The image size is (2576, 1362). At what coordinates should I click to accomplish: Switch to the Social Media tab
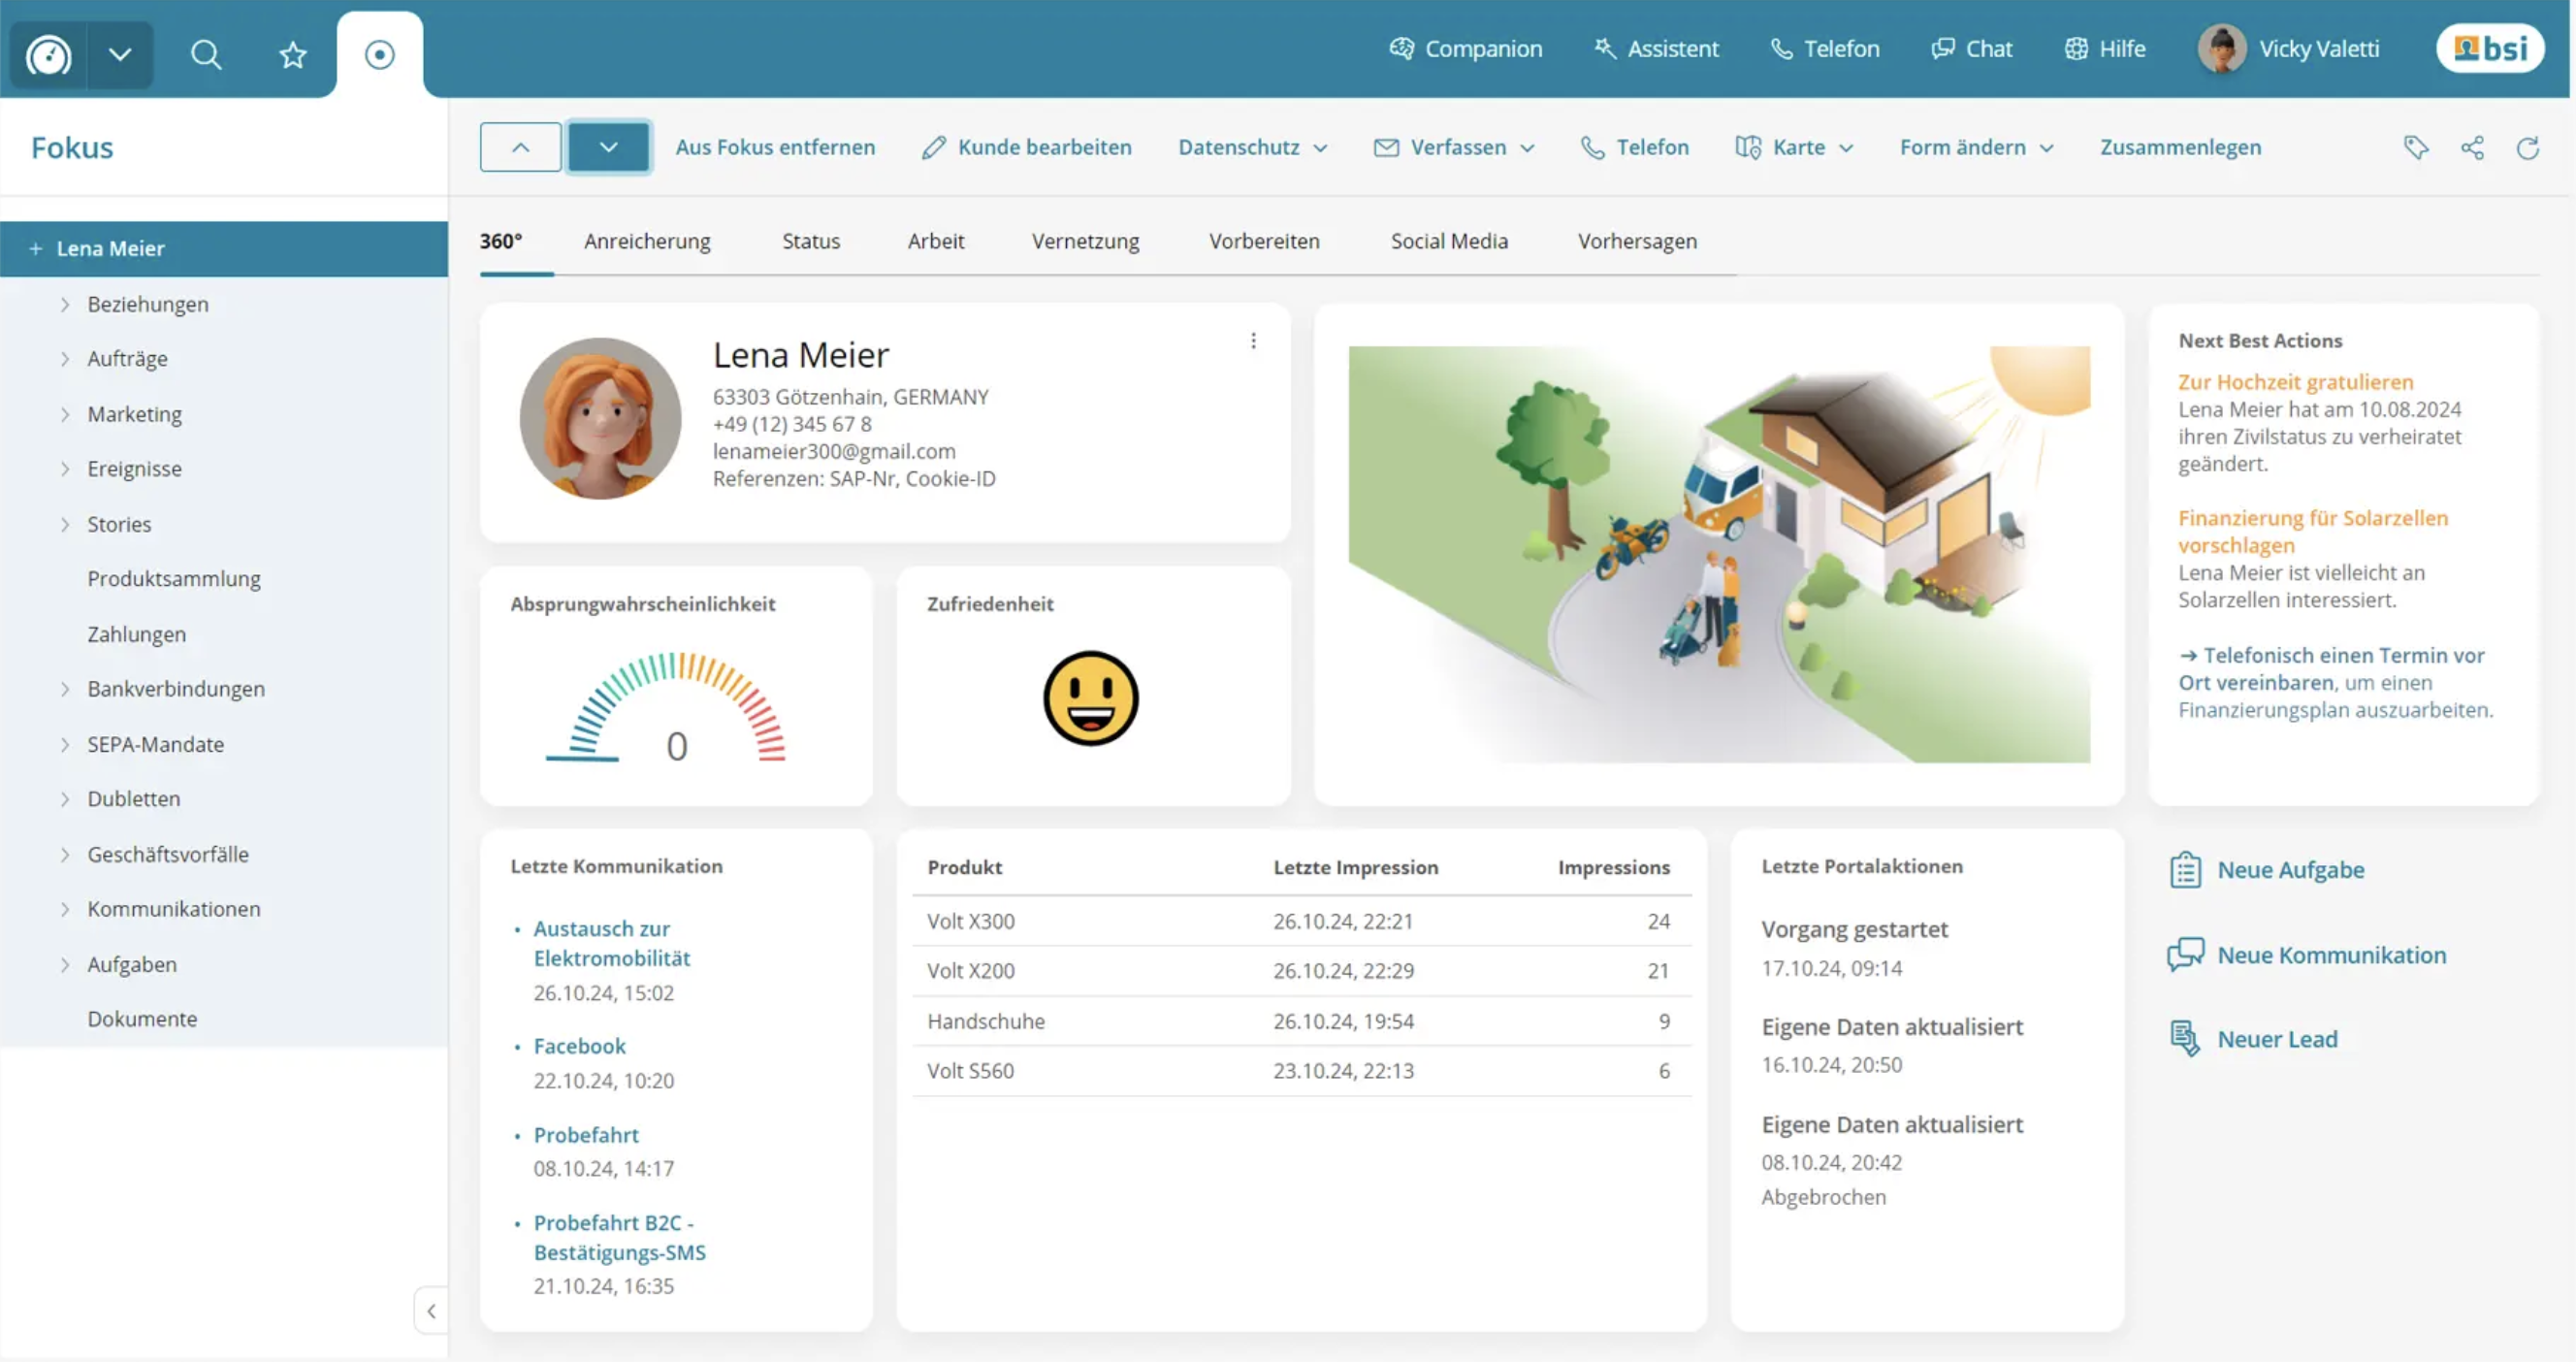pos(1449,241)
